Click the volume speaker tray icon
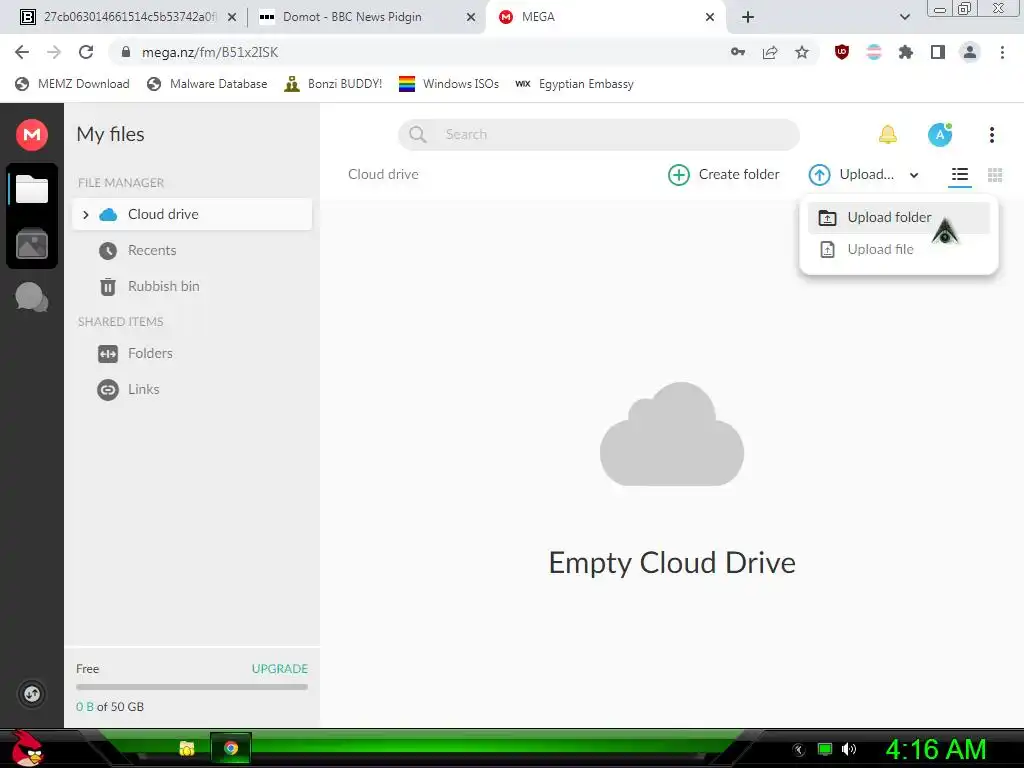Viewport: 1024px width, 768px height. pos(849,749)
